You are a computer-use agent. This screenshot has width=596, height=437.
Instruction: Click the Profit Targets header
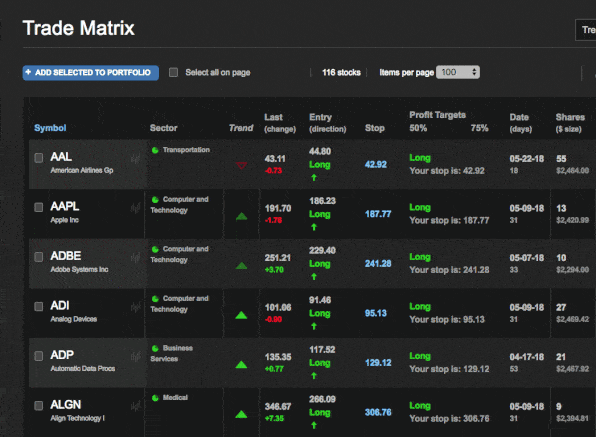click(437, 115)
